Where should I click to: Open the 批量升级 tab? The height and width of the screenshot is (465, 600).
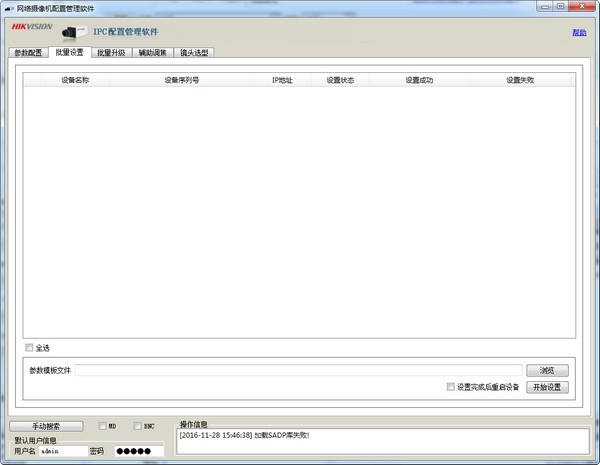pos(111,53)
